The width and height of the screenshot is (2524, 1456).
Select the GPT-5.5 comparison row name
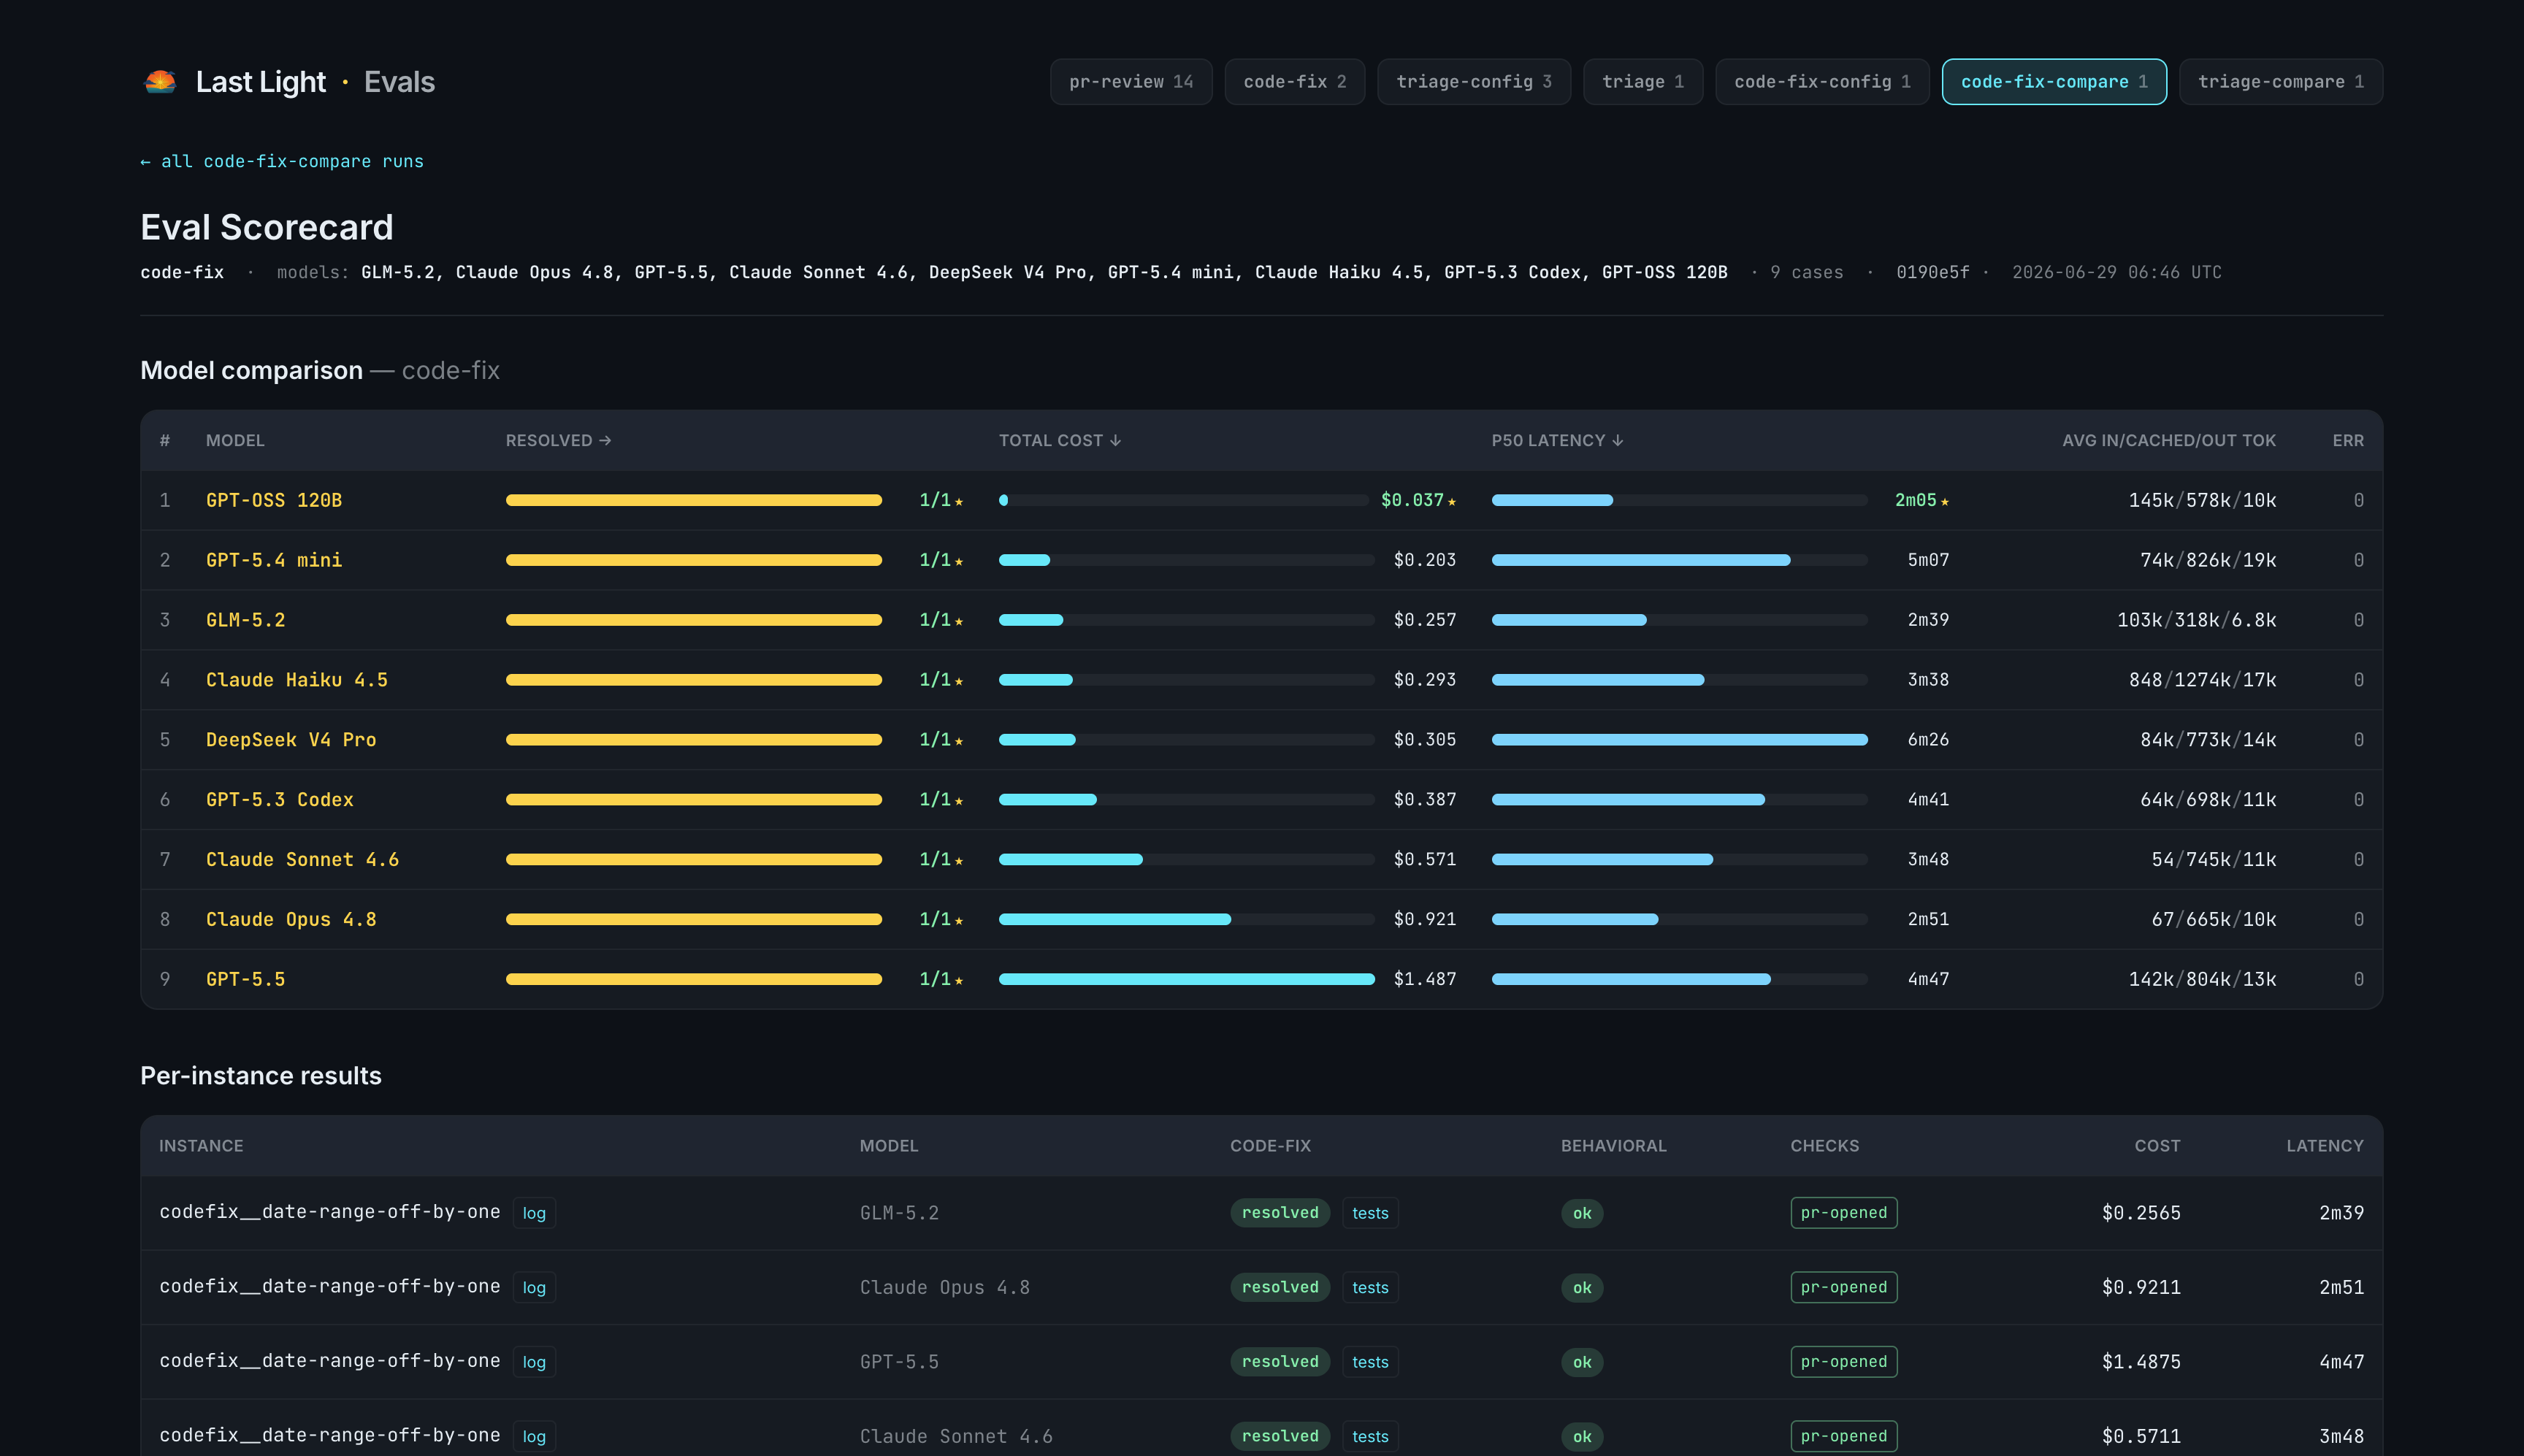(246, 980)
